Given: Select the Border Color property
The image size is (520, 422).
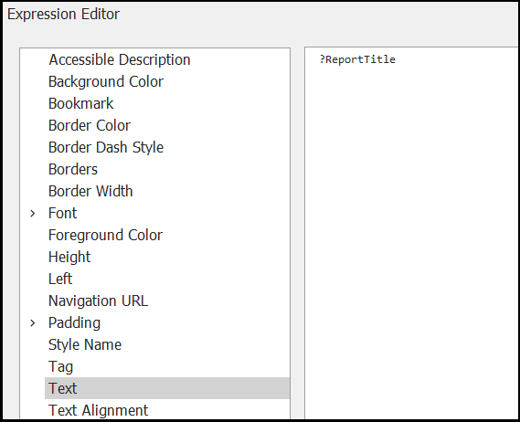Looking at the screenshot, I should coord(89,126).
